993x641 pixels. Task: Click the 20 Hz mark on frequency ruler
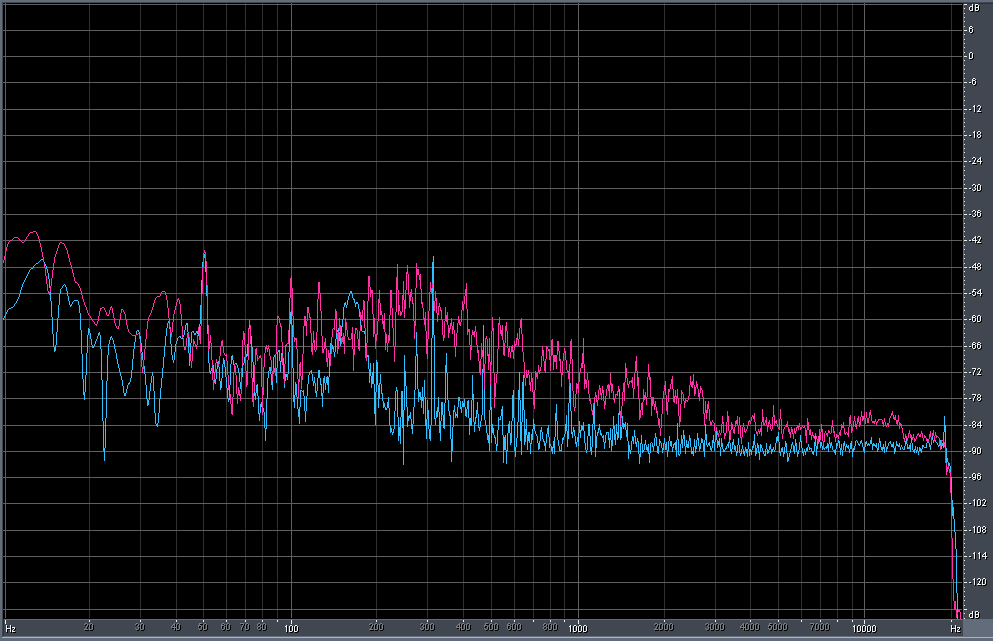pos(89,629)
